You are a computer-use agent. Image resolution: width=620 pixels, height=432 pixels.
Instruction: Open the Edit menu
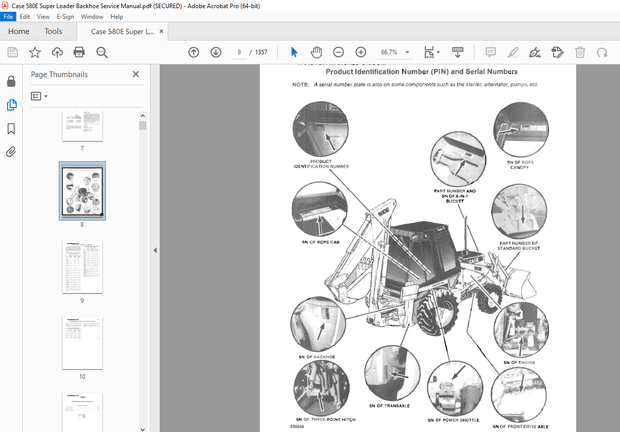click(x=25, y=17)
